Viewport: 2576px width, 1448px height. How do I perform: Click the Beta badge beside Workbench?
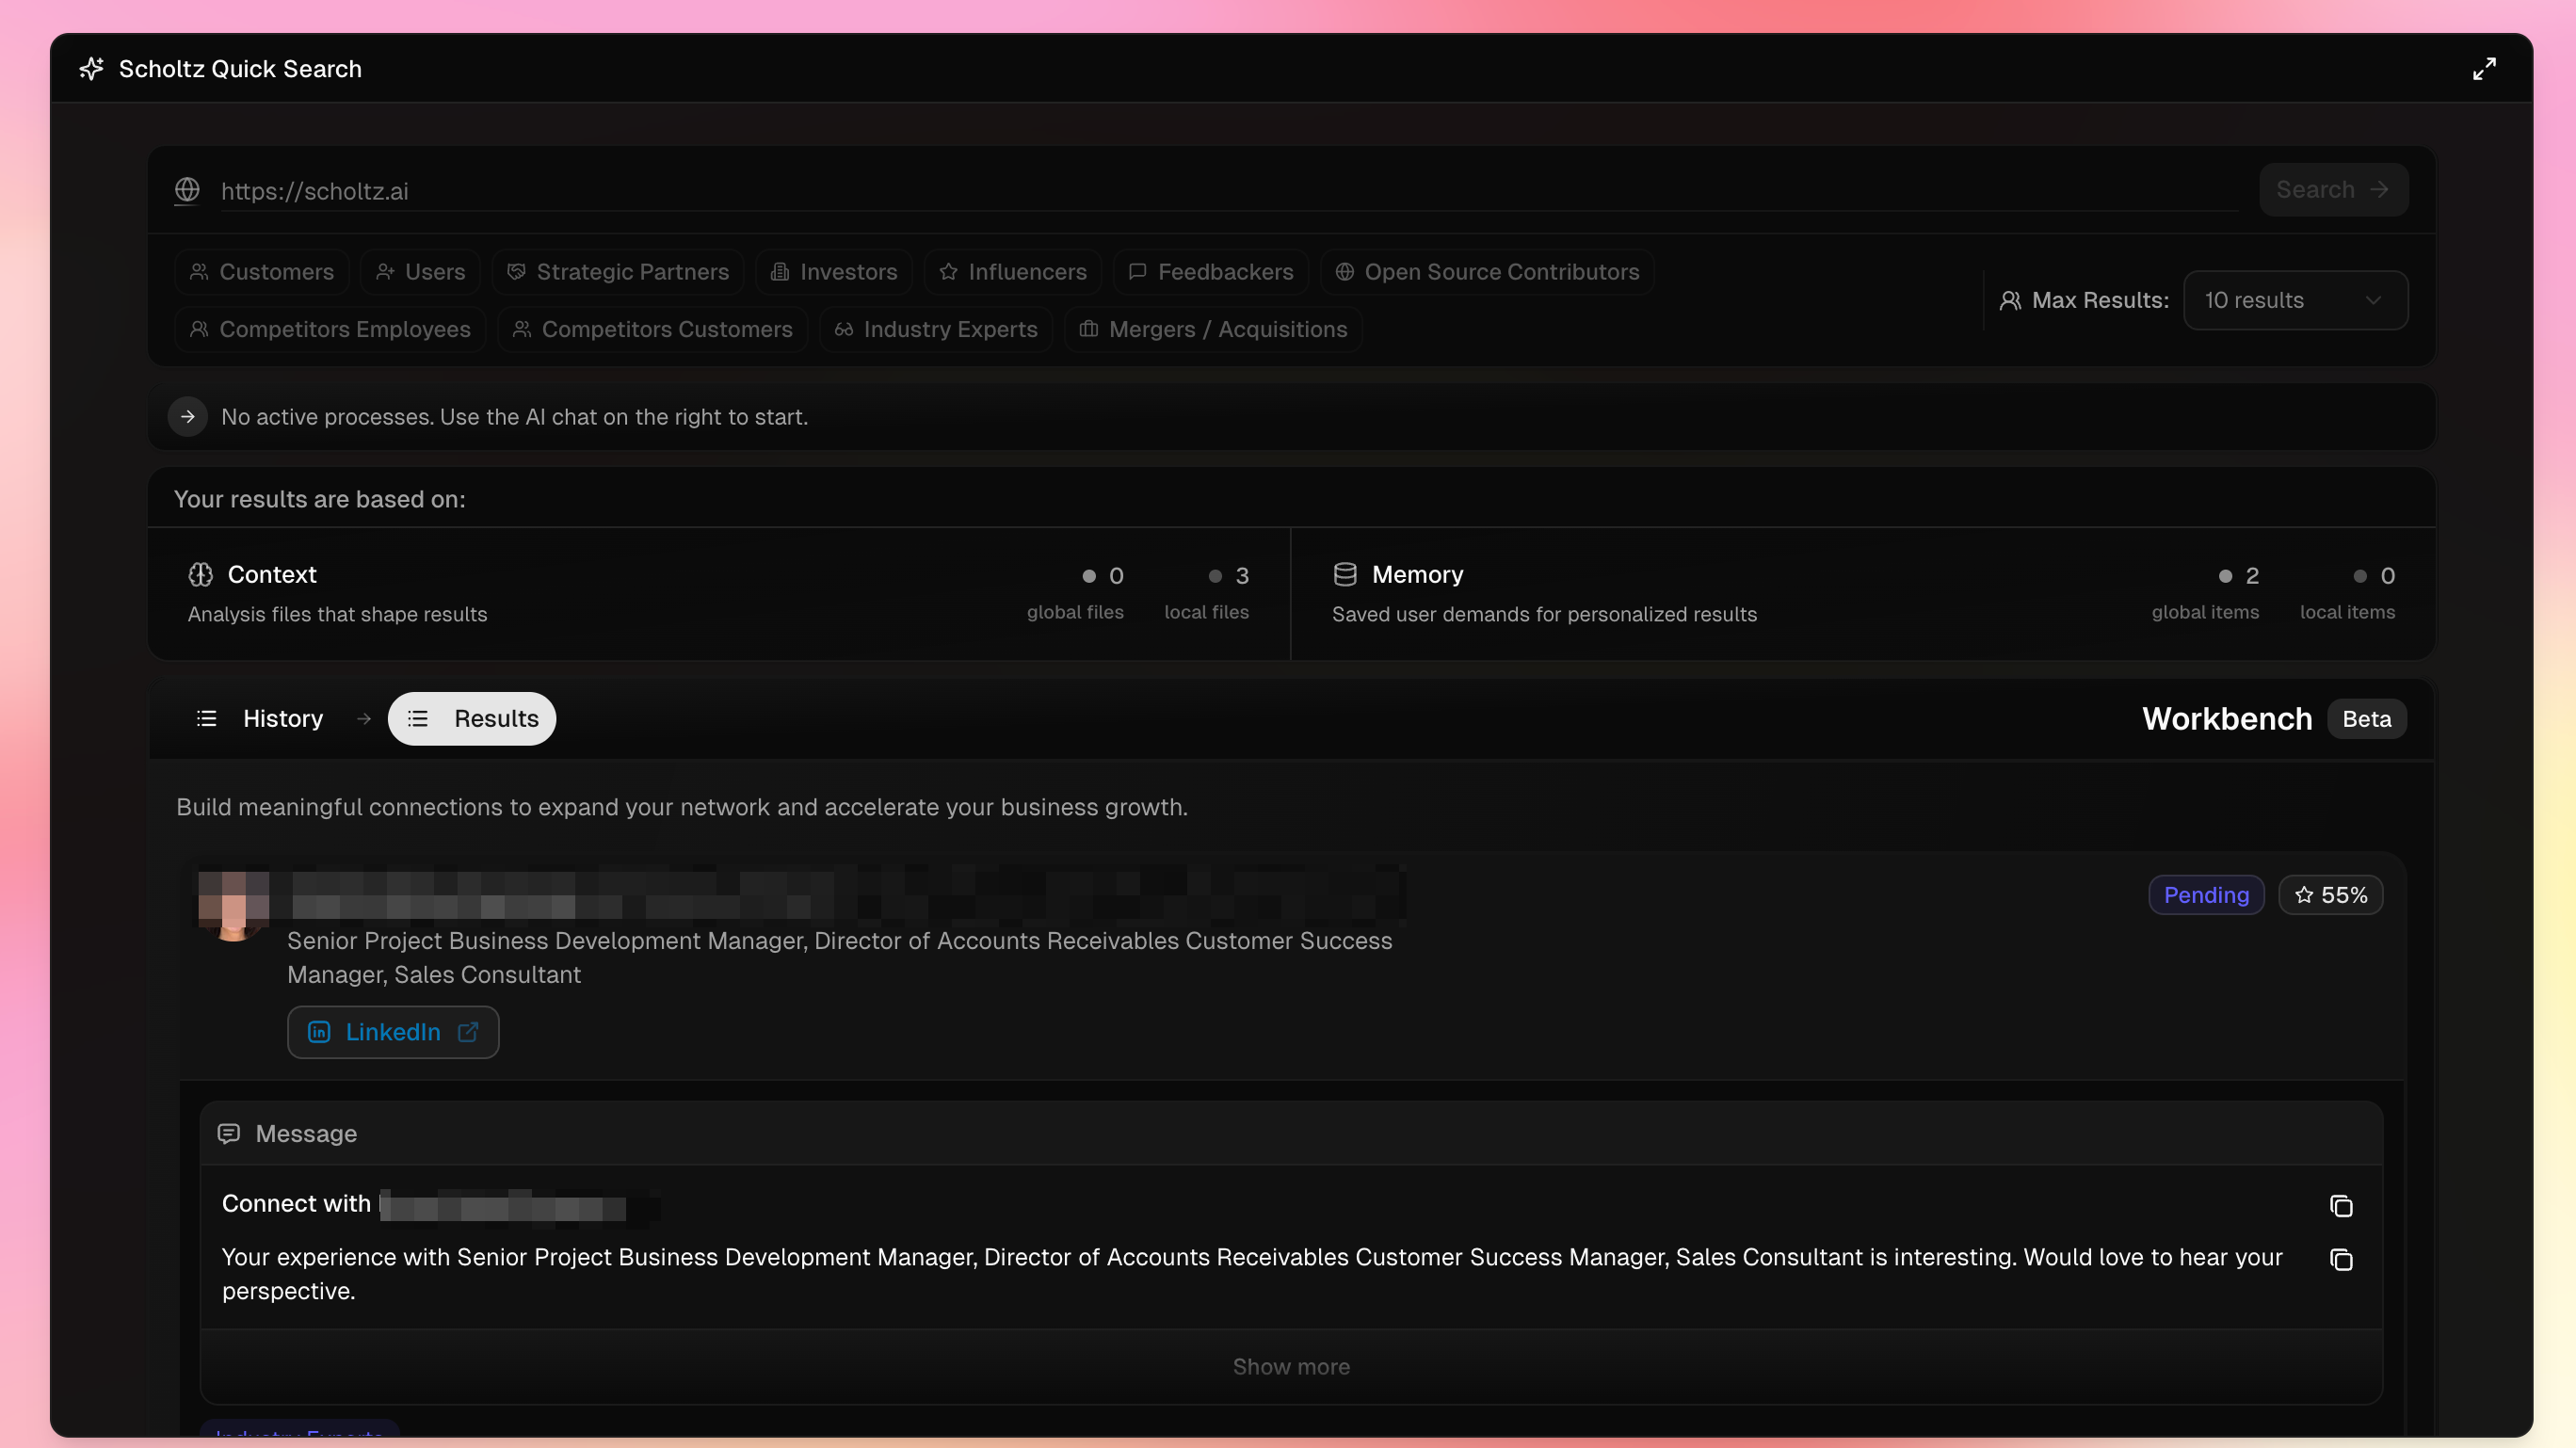click(2366, 719)
